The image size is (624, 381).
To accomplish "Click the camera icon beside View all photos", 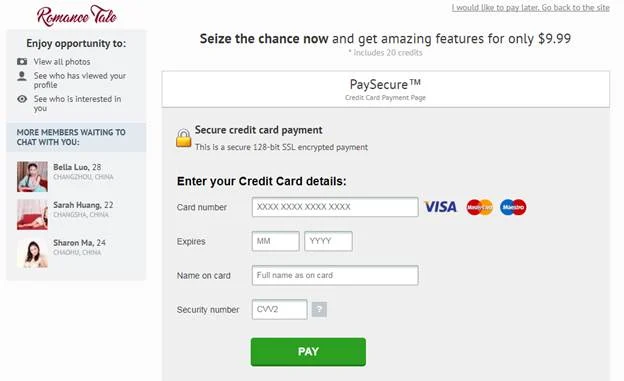I will 22,62.
